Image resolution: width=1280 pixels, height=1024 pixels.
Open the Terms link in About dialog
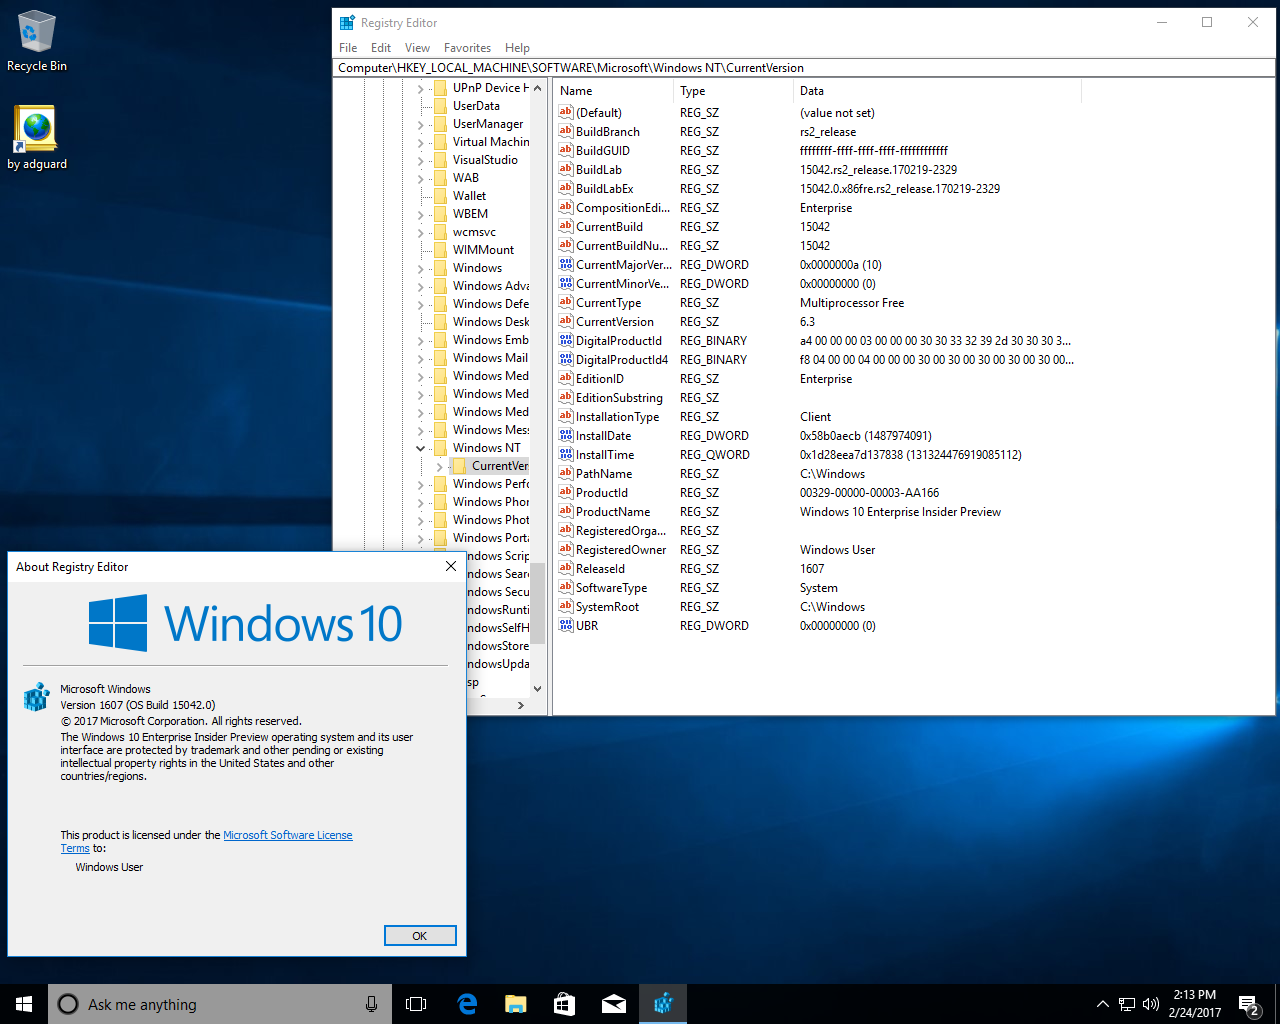pos(75,848)
